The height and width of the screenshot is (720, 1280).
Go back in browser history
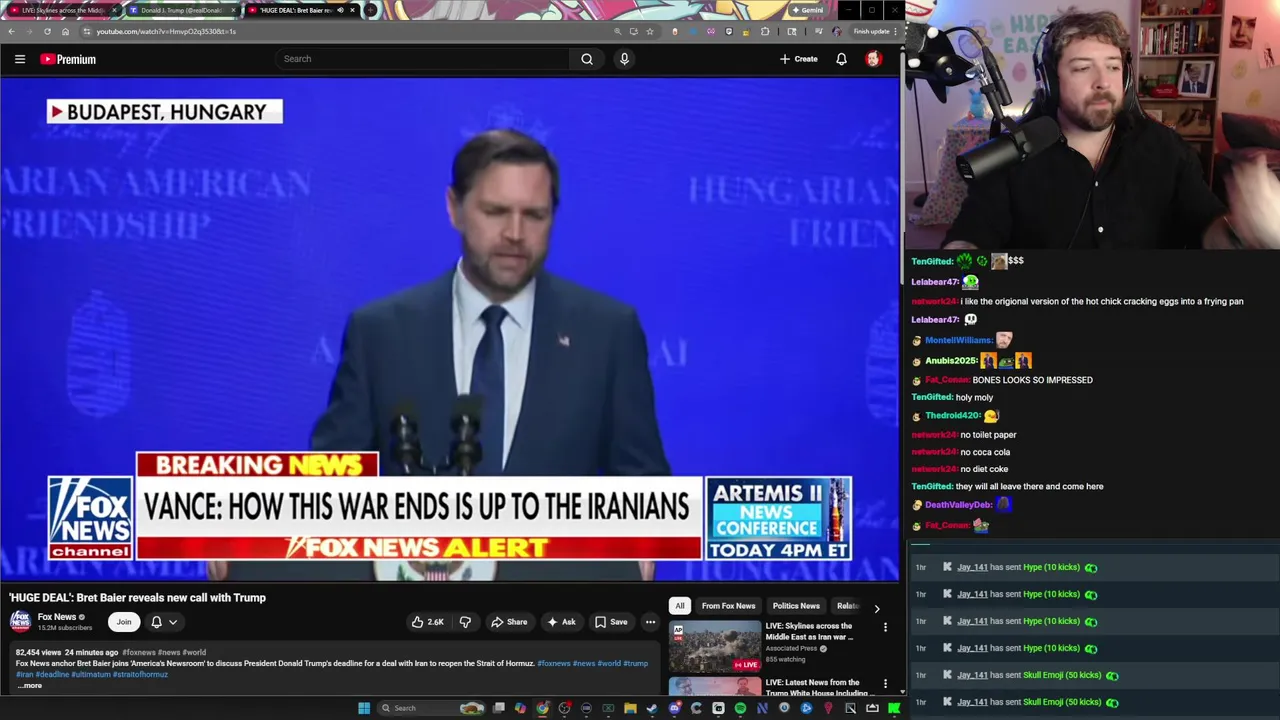click(x=11, y=31)
